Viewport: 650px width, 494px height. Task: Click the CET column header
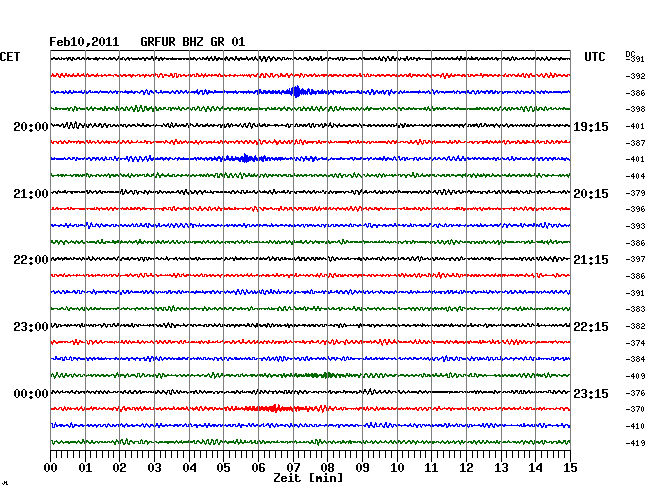[10, 57]
